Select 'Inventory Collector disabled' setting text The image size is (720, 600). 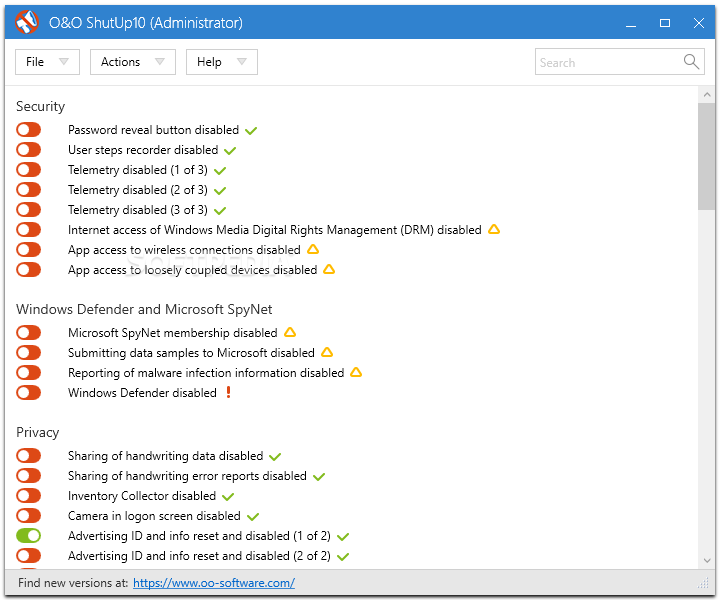coord(142,496)
